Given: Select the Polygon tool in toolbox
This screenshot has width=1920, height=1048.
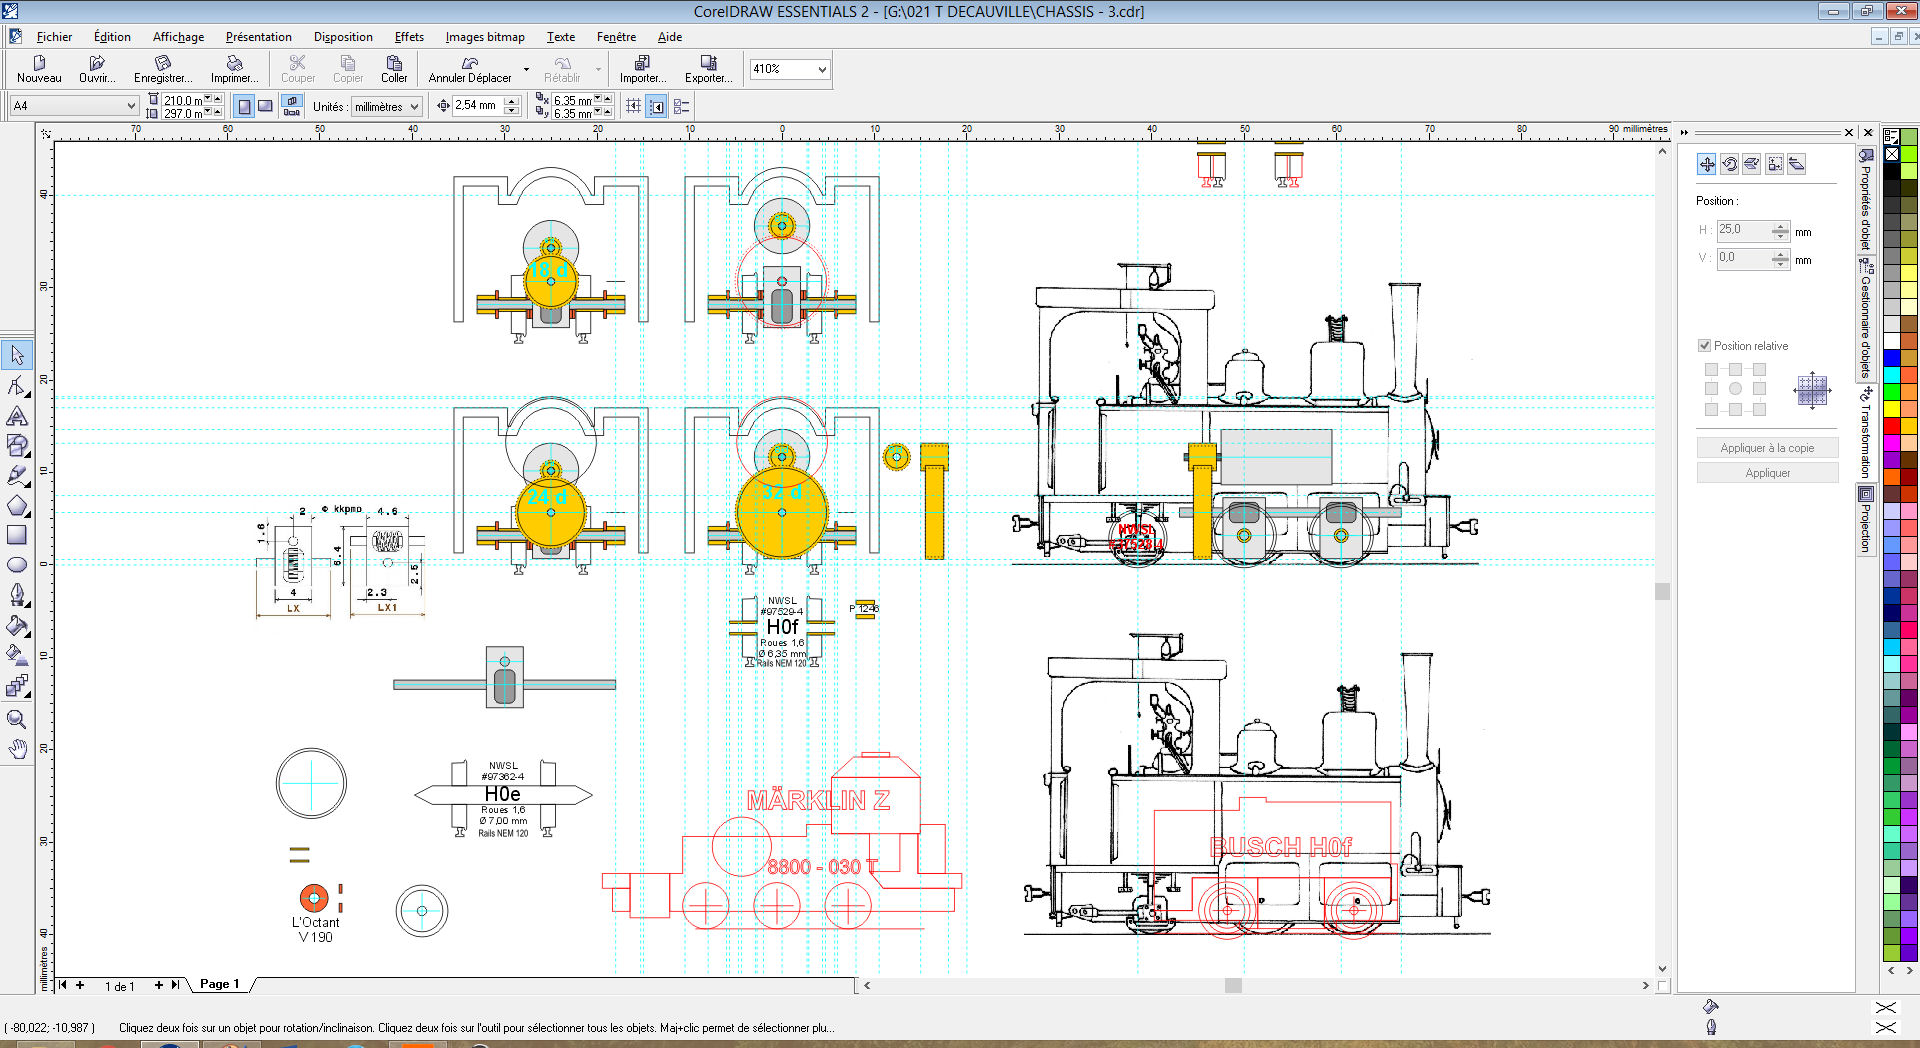Looking at the screenshot, I should click(x=17, y=505).
